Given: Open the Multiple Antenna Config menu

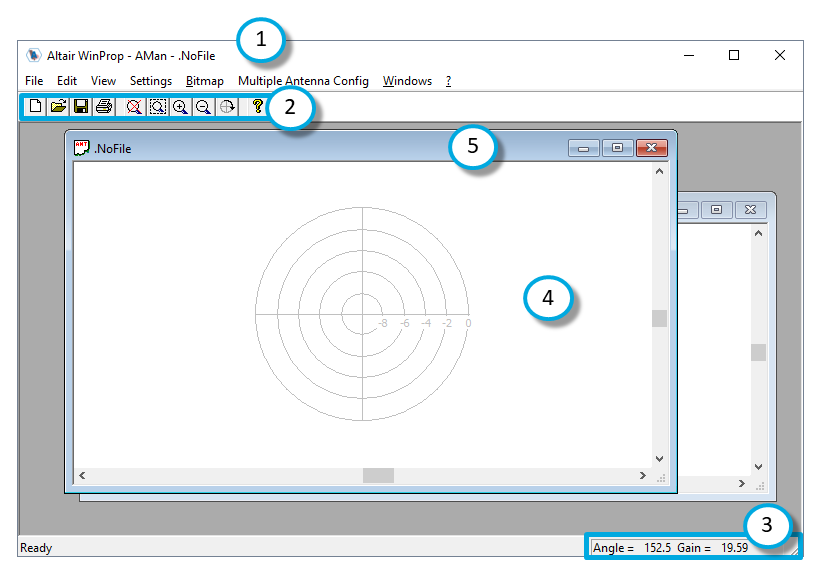Looking at the screenshot, I should (x=303, y=81).
